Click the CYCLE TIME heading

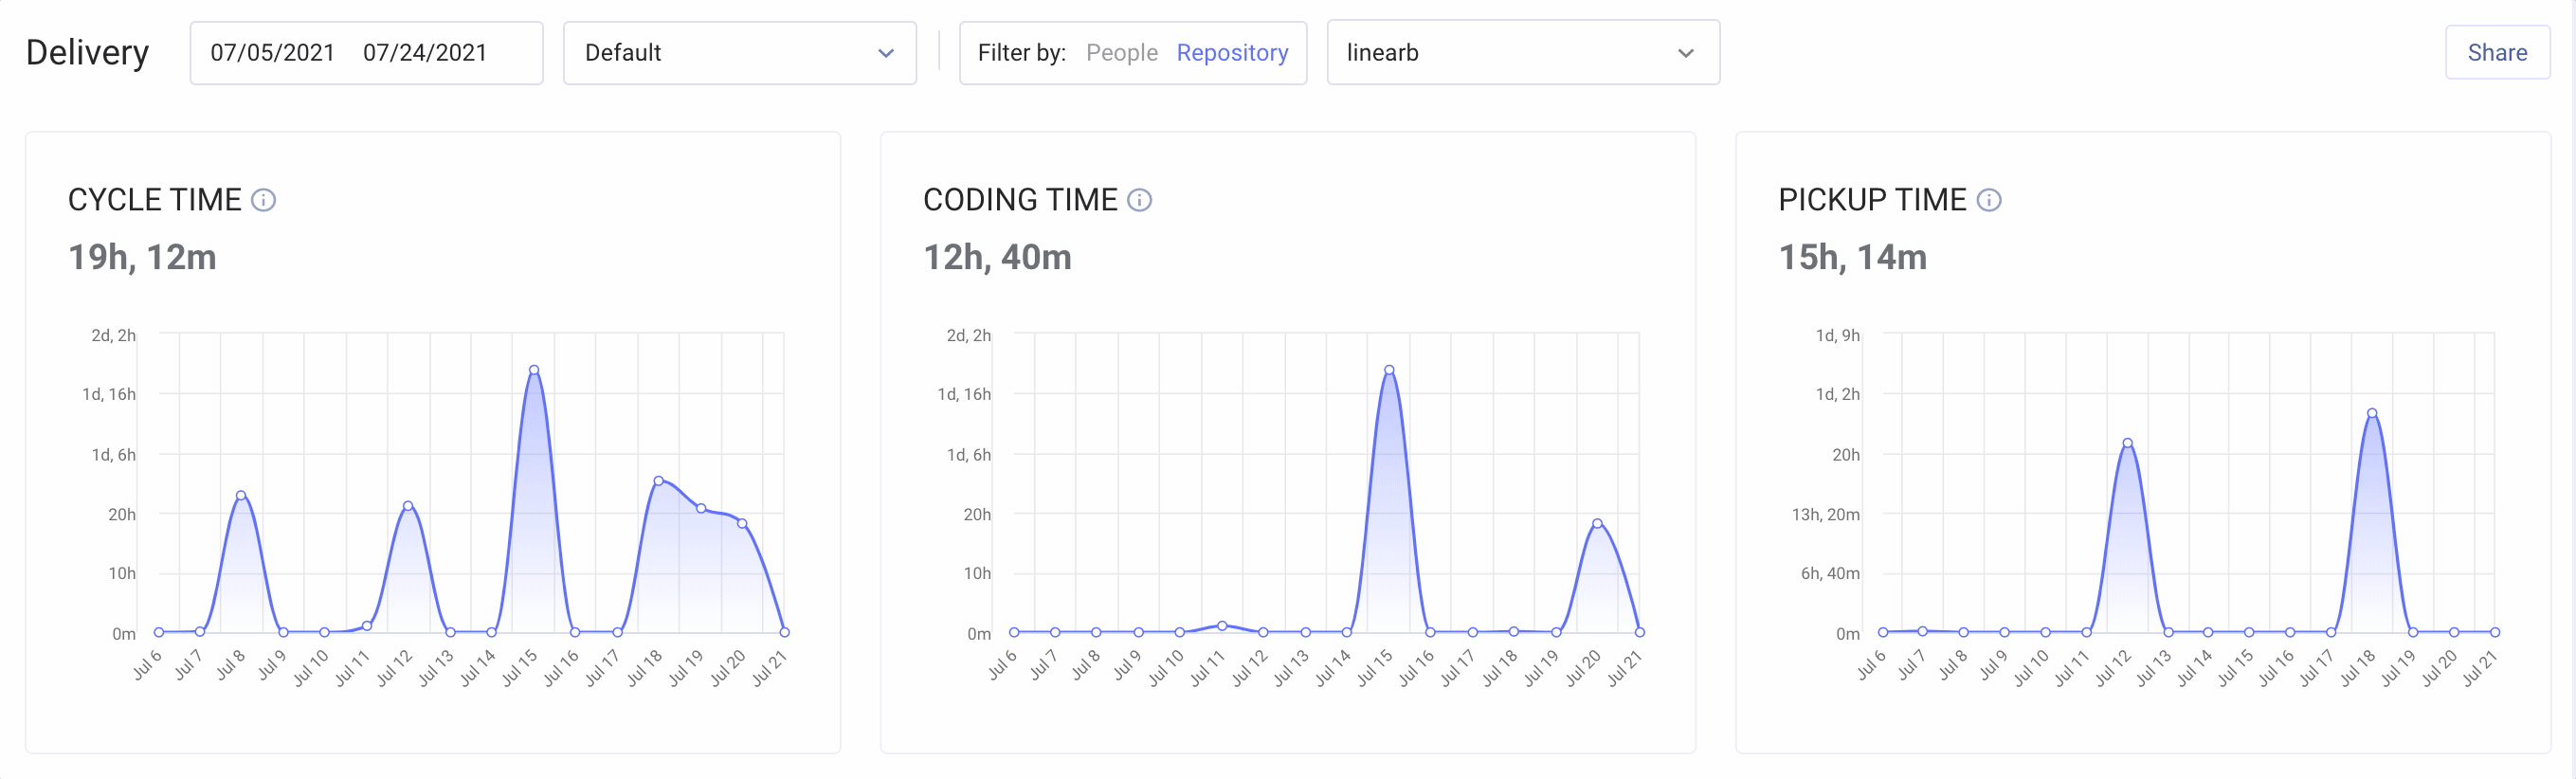point(155,200)
